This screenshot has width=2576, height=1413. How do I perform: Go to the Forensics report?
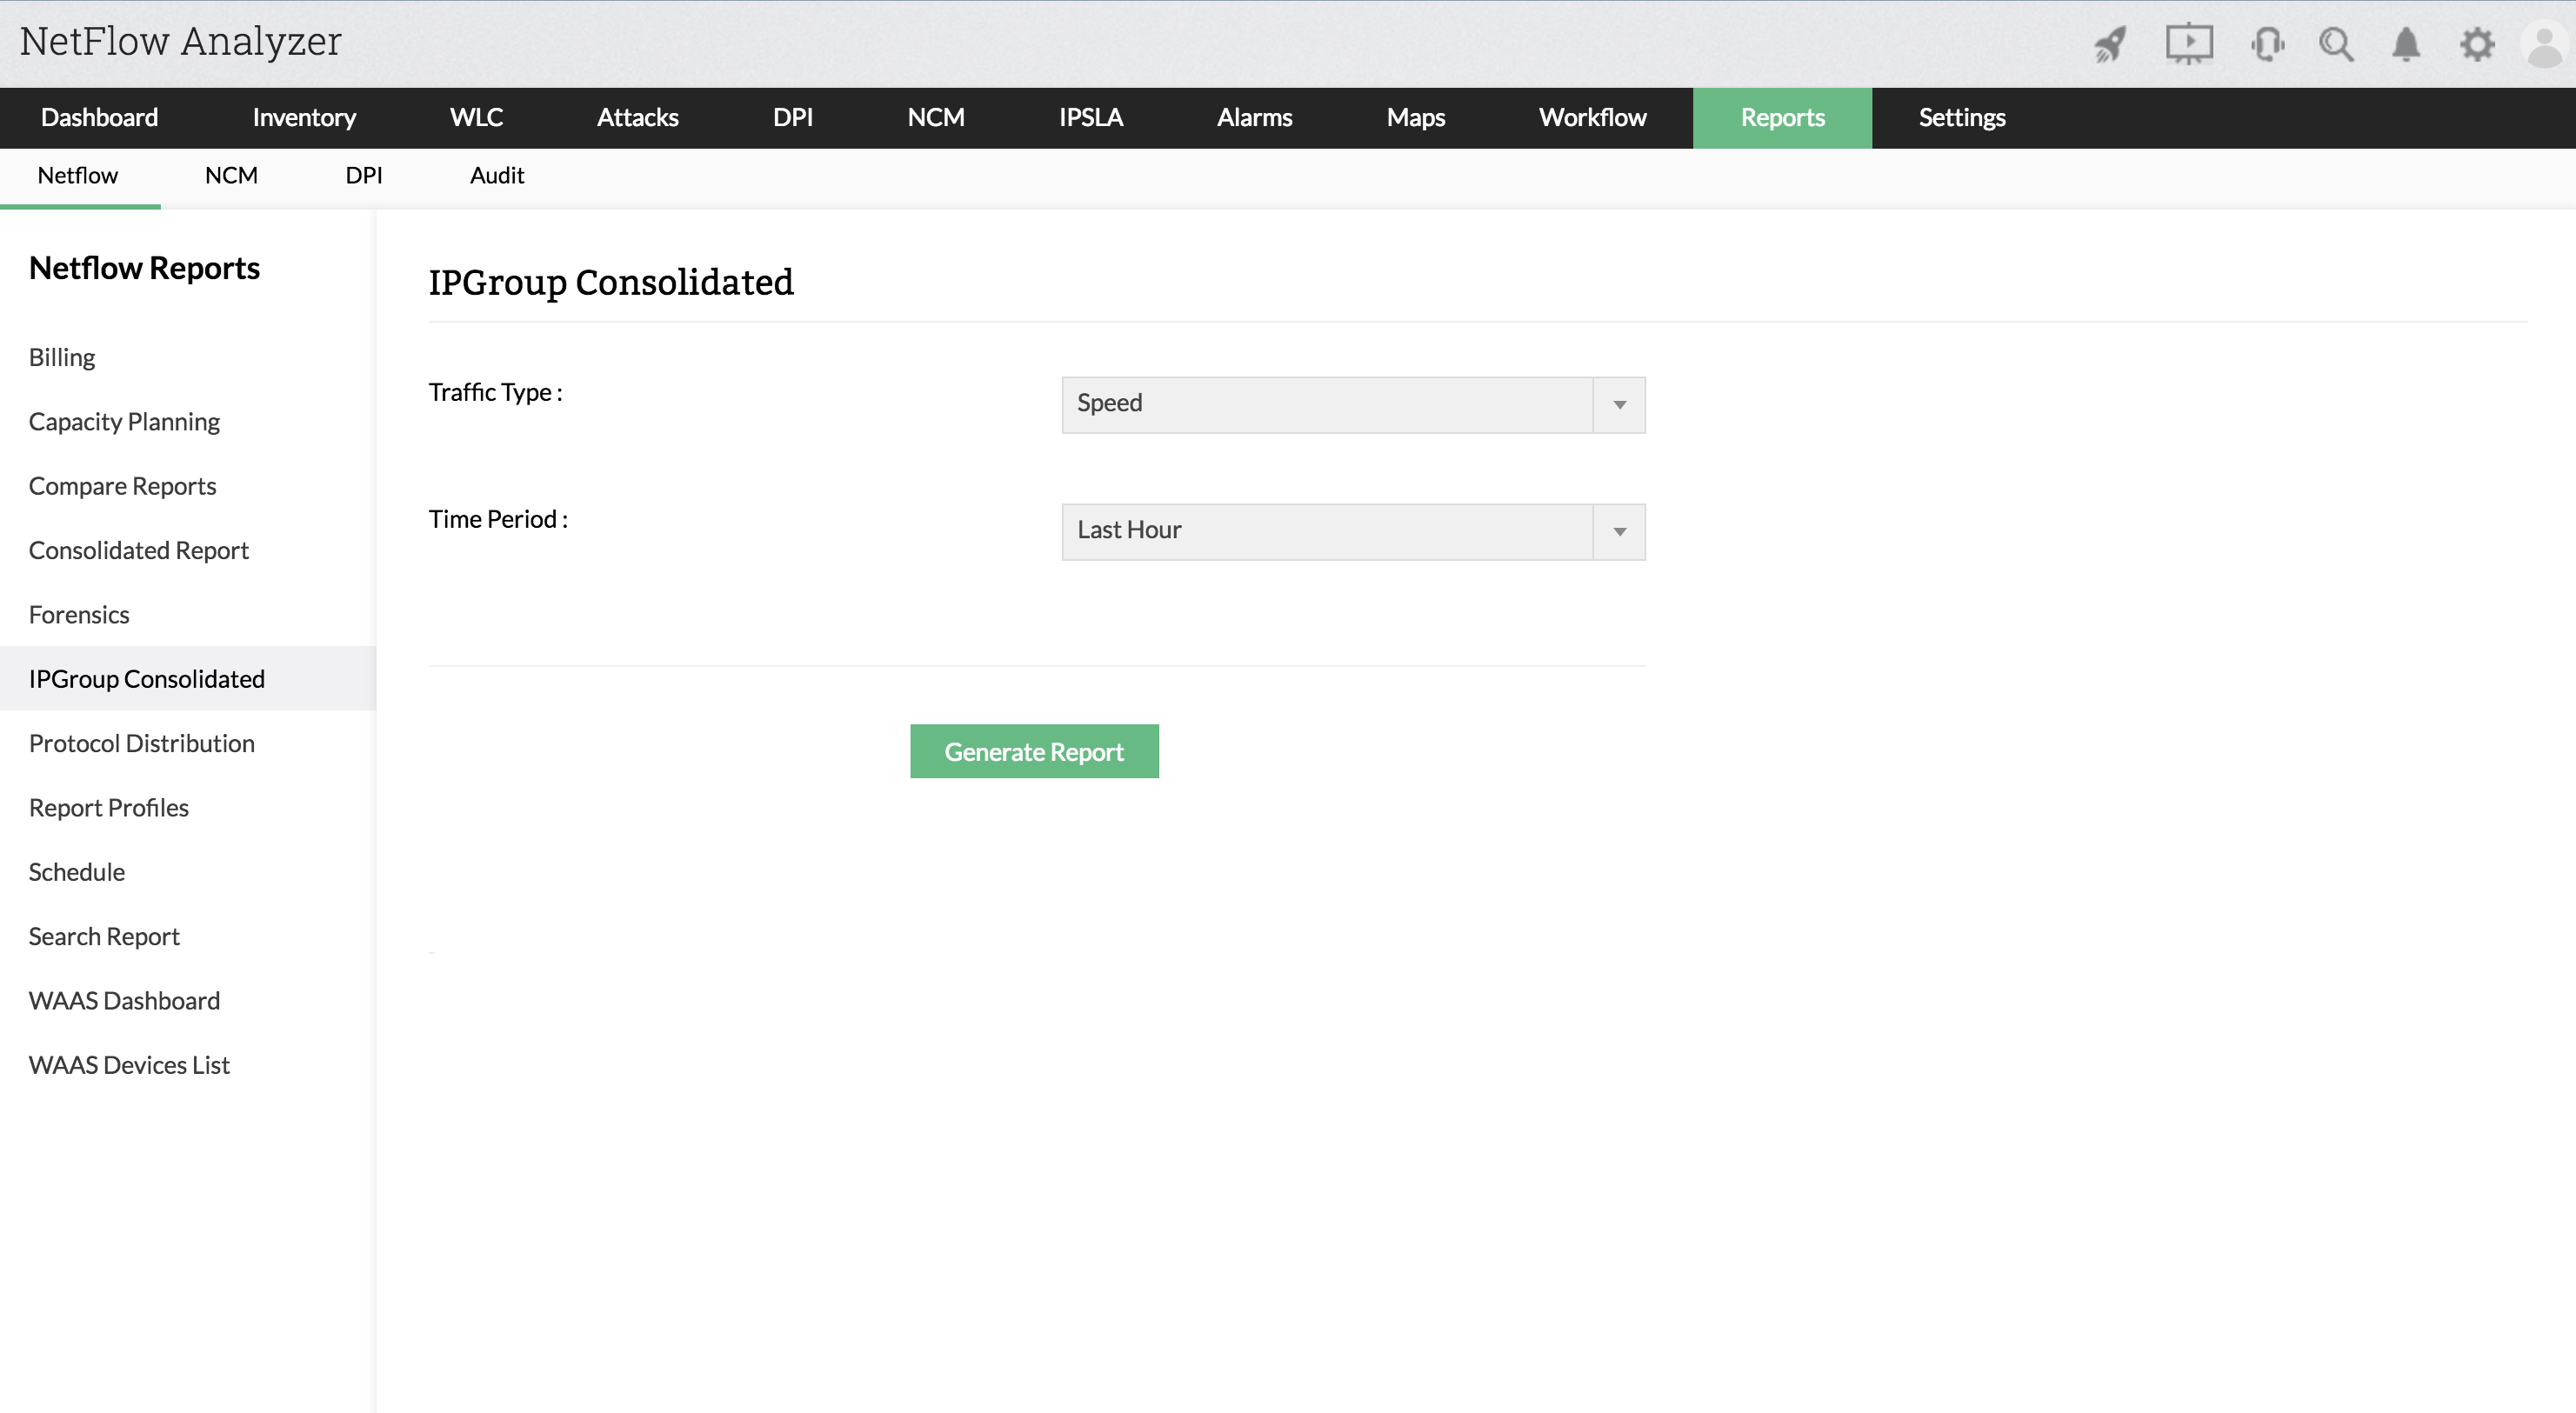[x=79, y=615]
